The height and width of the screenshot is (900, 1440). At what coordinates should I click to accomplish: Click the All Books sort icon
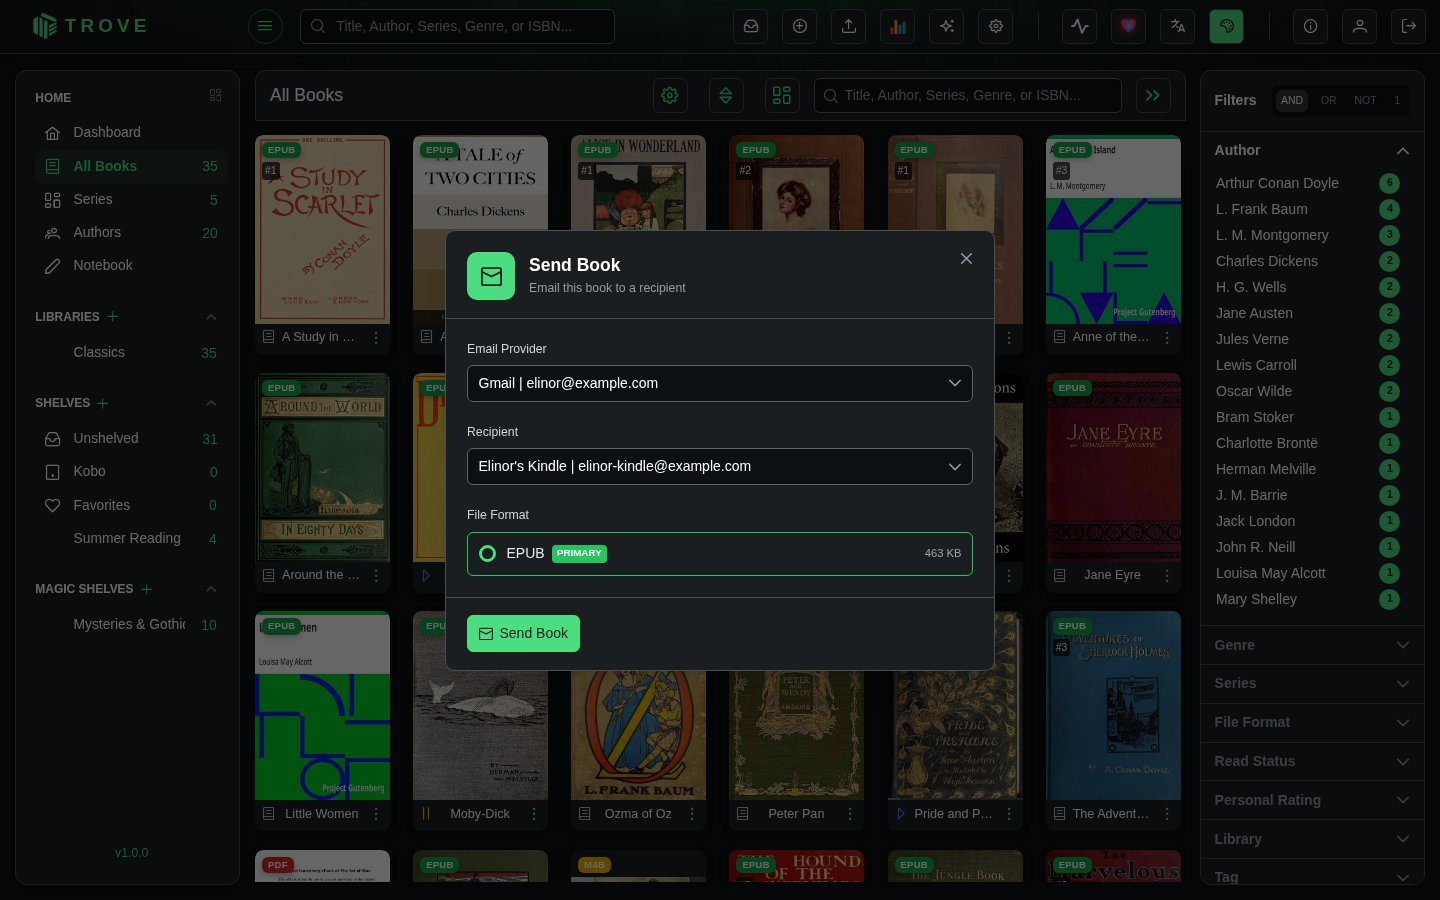click(x=726, y=95)
